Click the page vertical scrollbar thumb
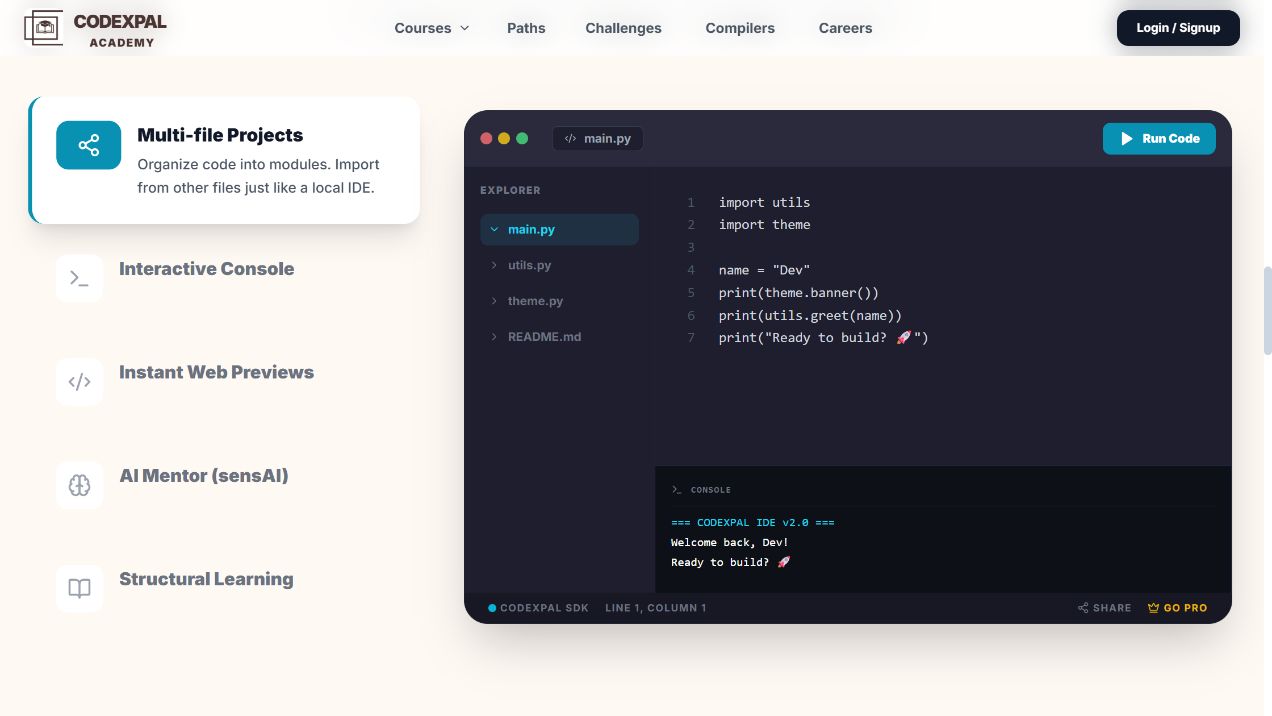The width and height of the screenshot is (1272, 716). pos(1267,311)
